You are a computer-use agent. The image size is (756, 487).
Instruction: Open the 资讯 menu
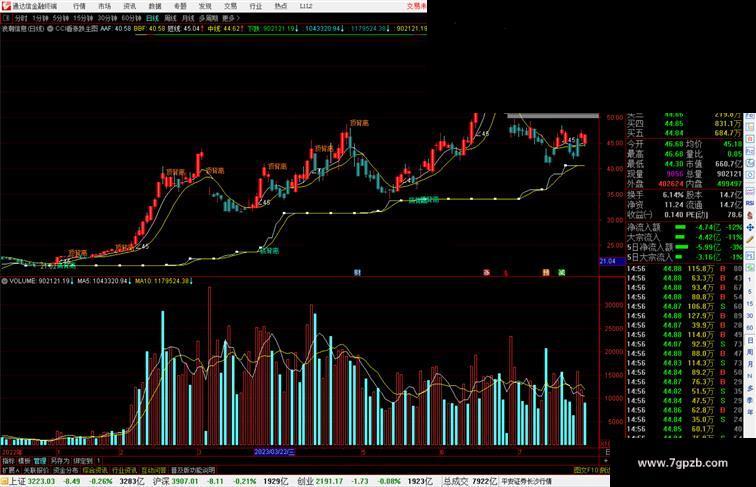(x=129, y=6)
